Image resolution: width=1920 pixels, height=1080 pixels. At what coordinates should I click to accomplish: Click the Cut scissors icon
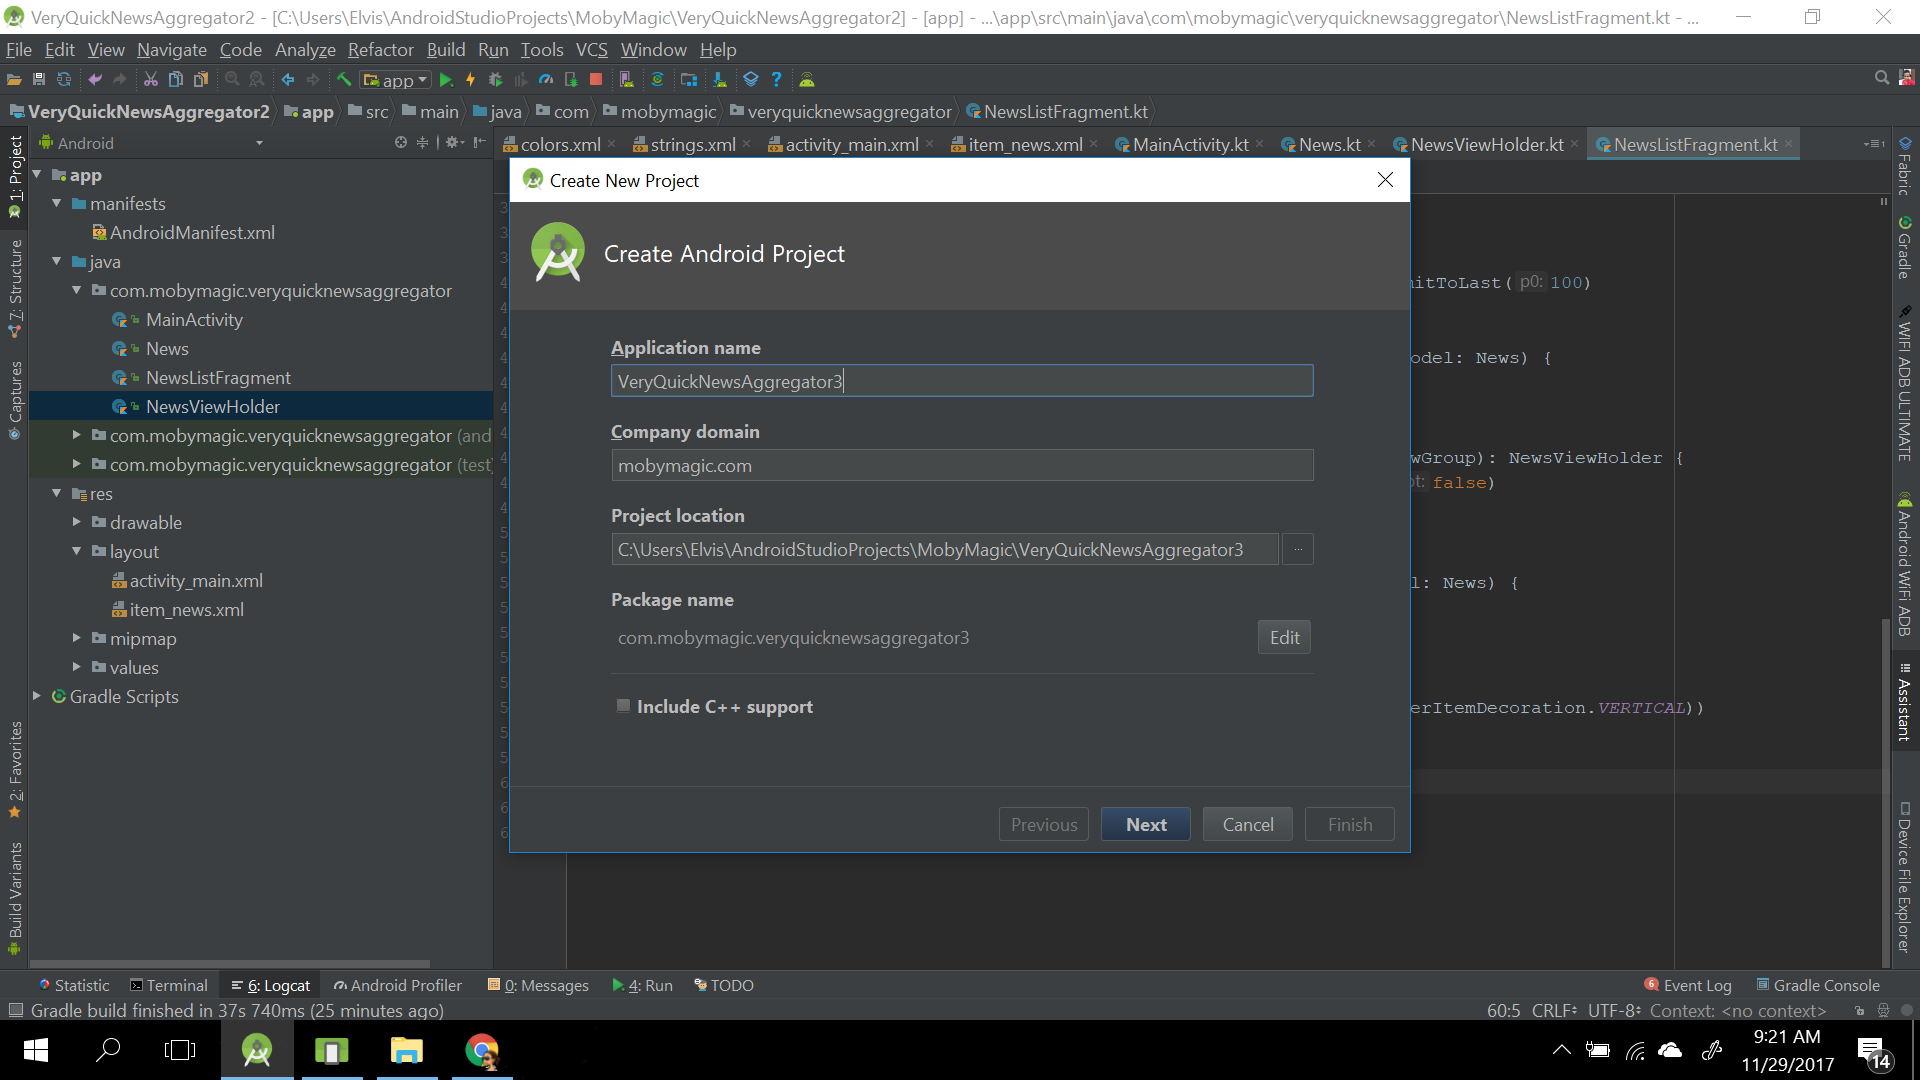pyautogui.click(x=151, y=80)
